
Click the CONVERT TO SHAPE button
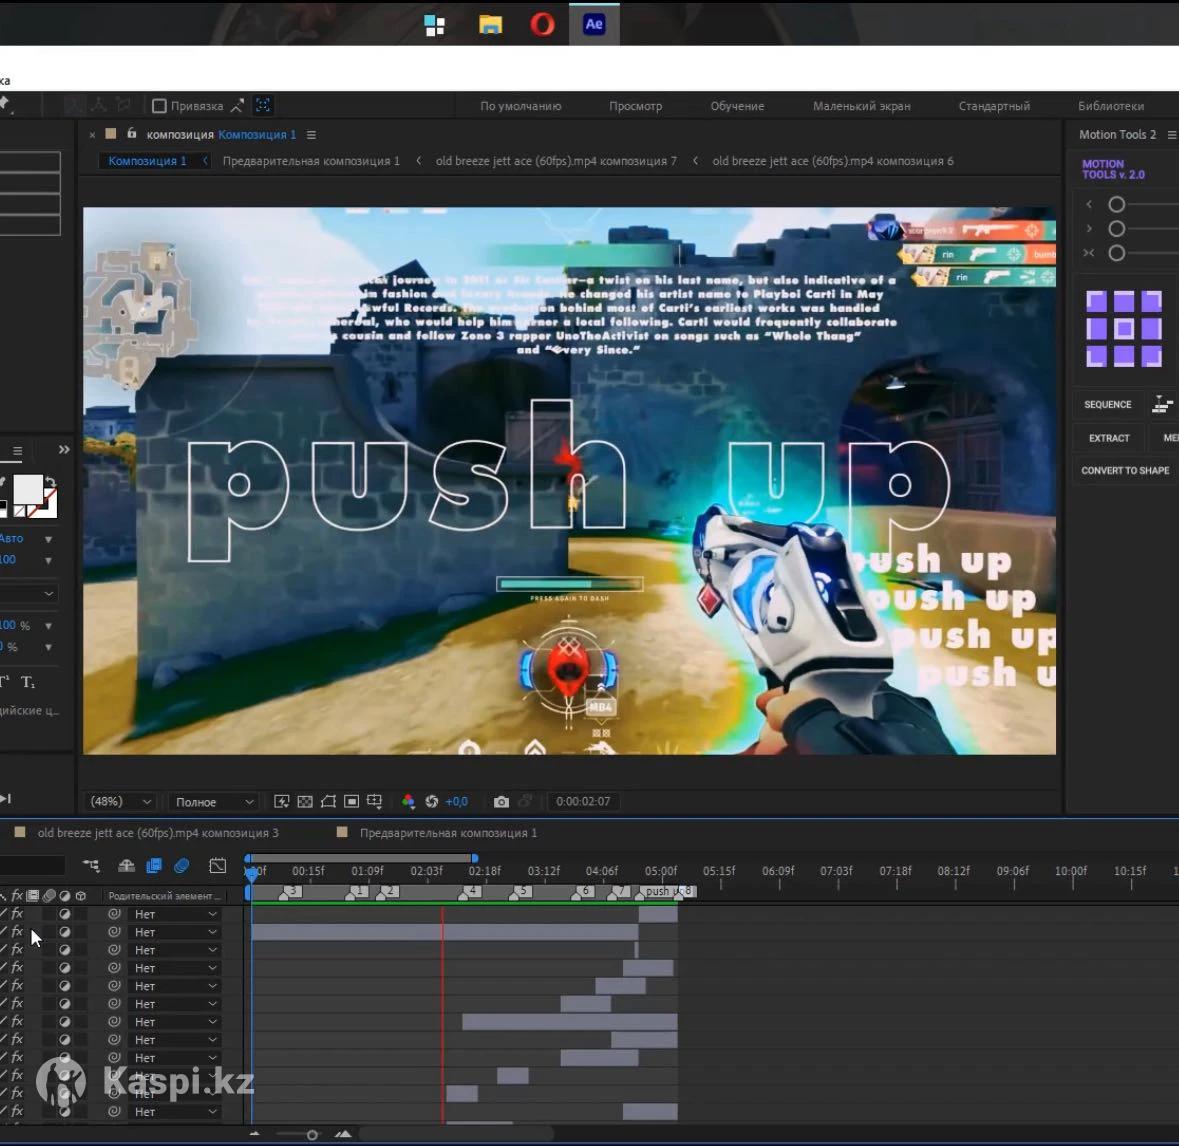pyautogui.click(x=1125, y=471)
